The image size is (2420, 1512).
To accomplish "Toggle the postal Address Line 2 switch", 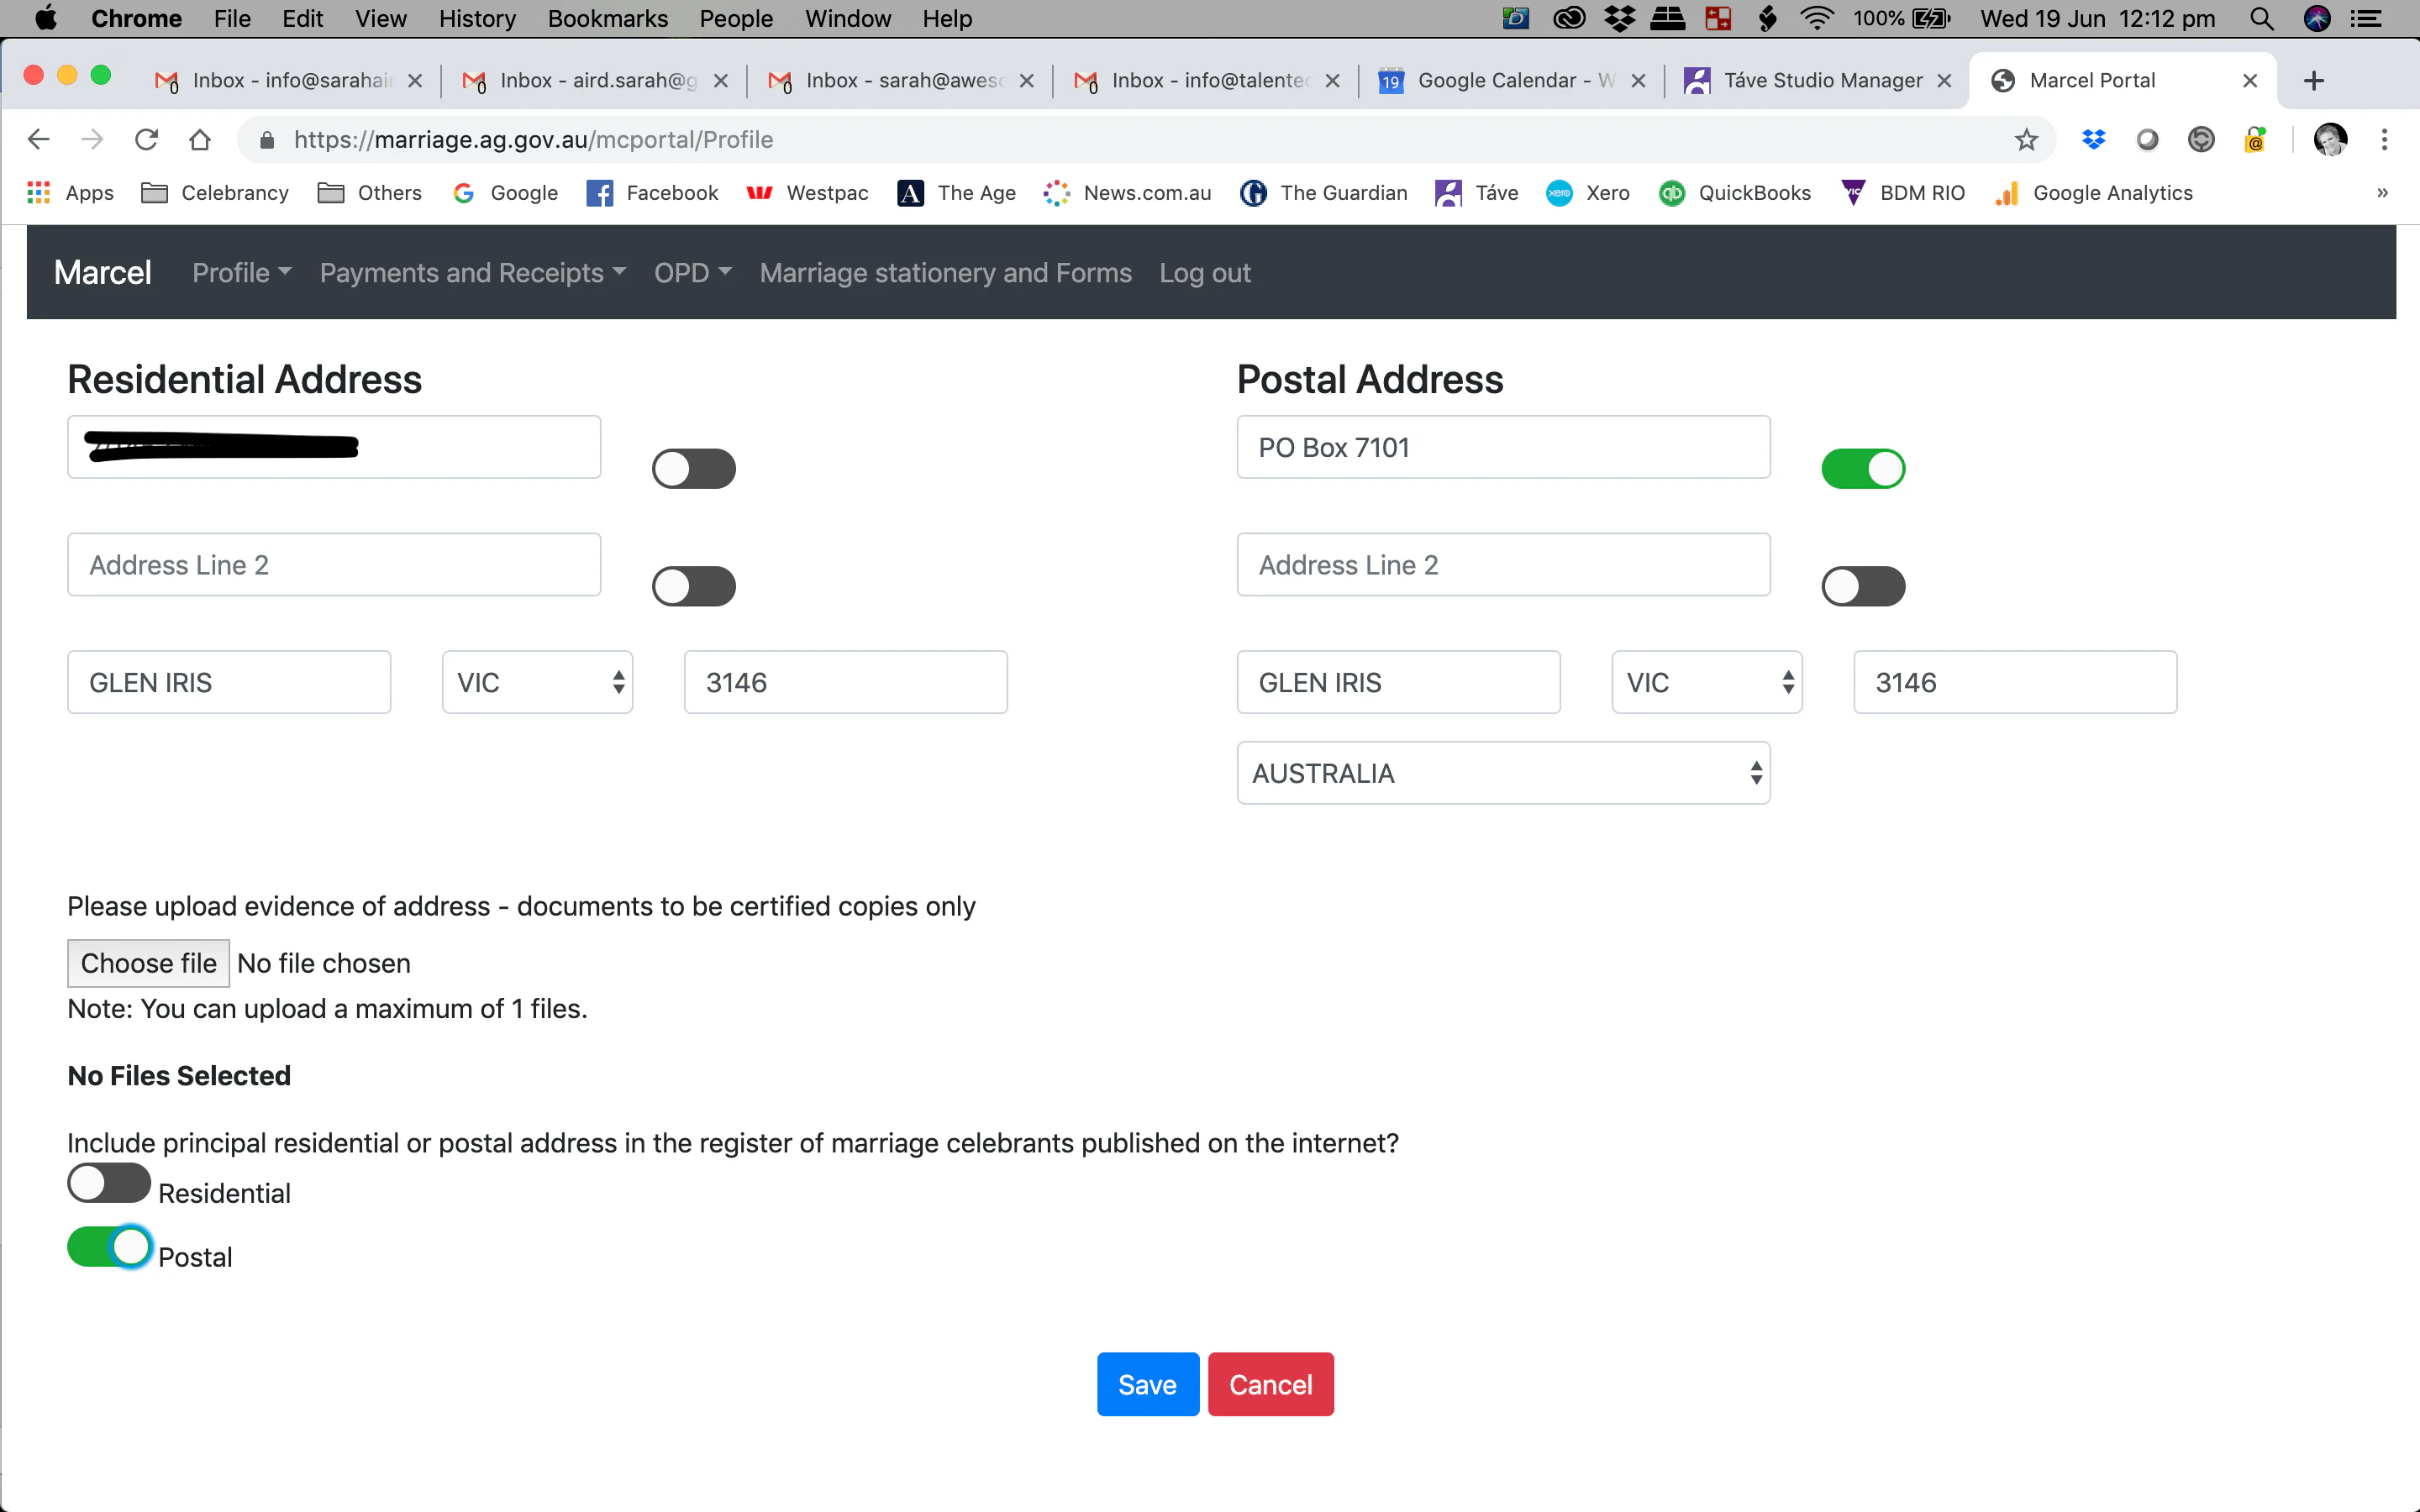I will [x=1863, y=587].
